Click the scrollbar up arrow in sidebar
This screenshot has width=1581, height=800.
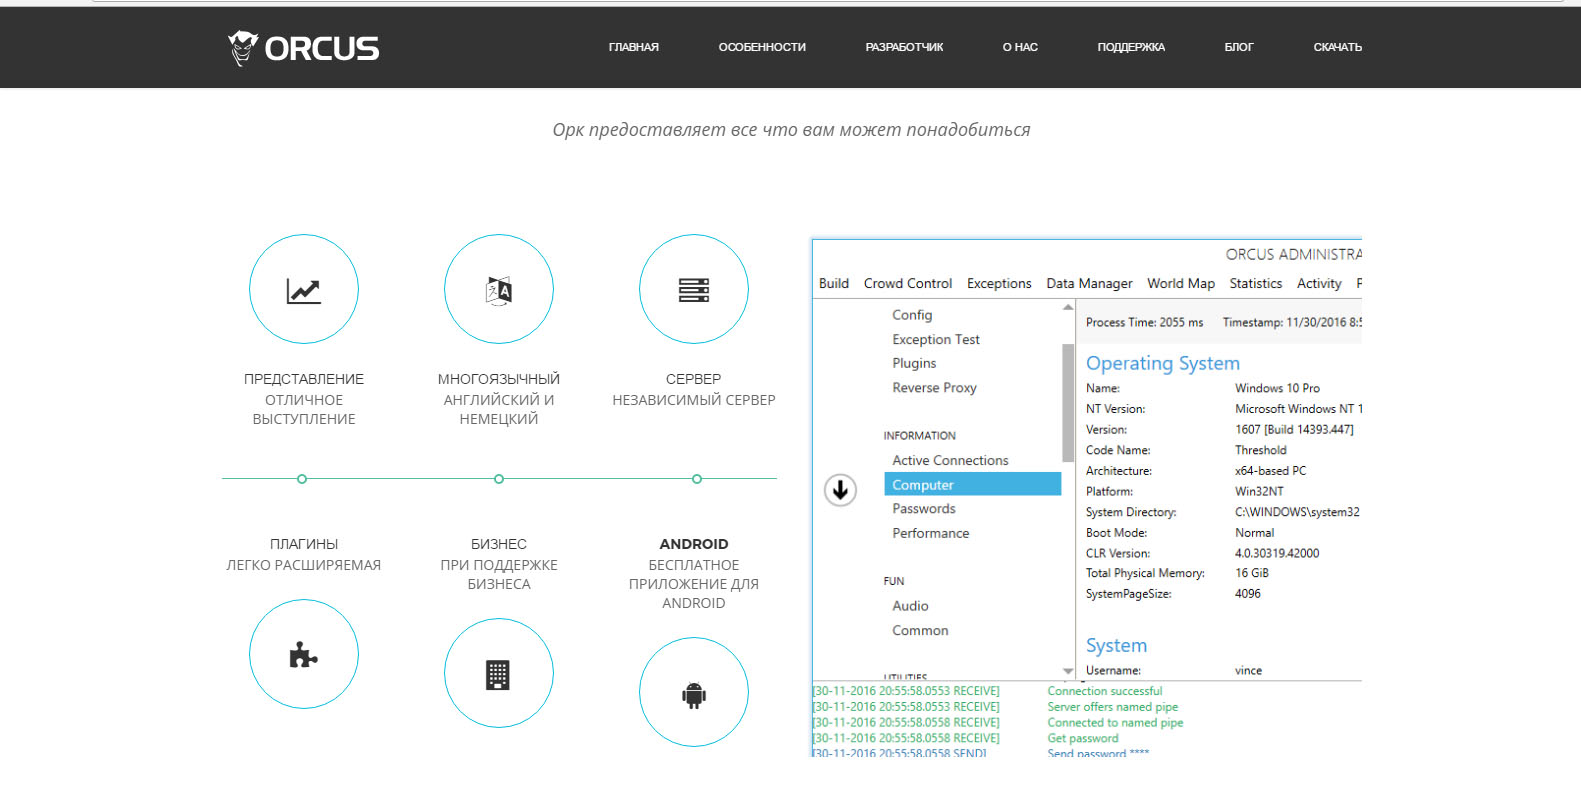click(x=1068, y=307)
